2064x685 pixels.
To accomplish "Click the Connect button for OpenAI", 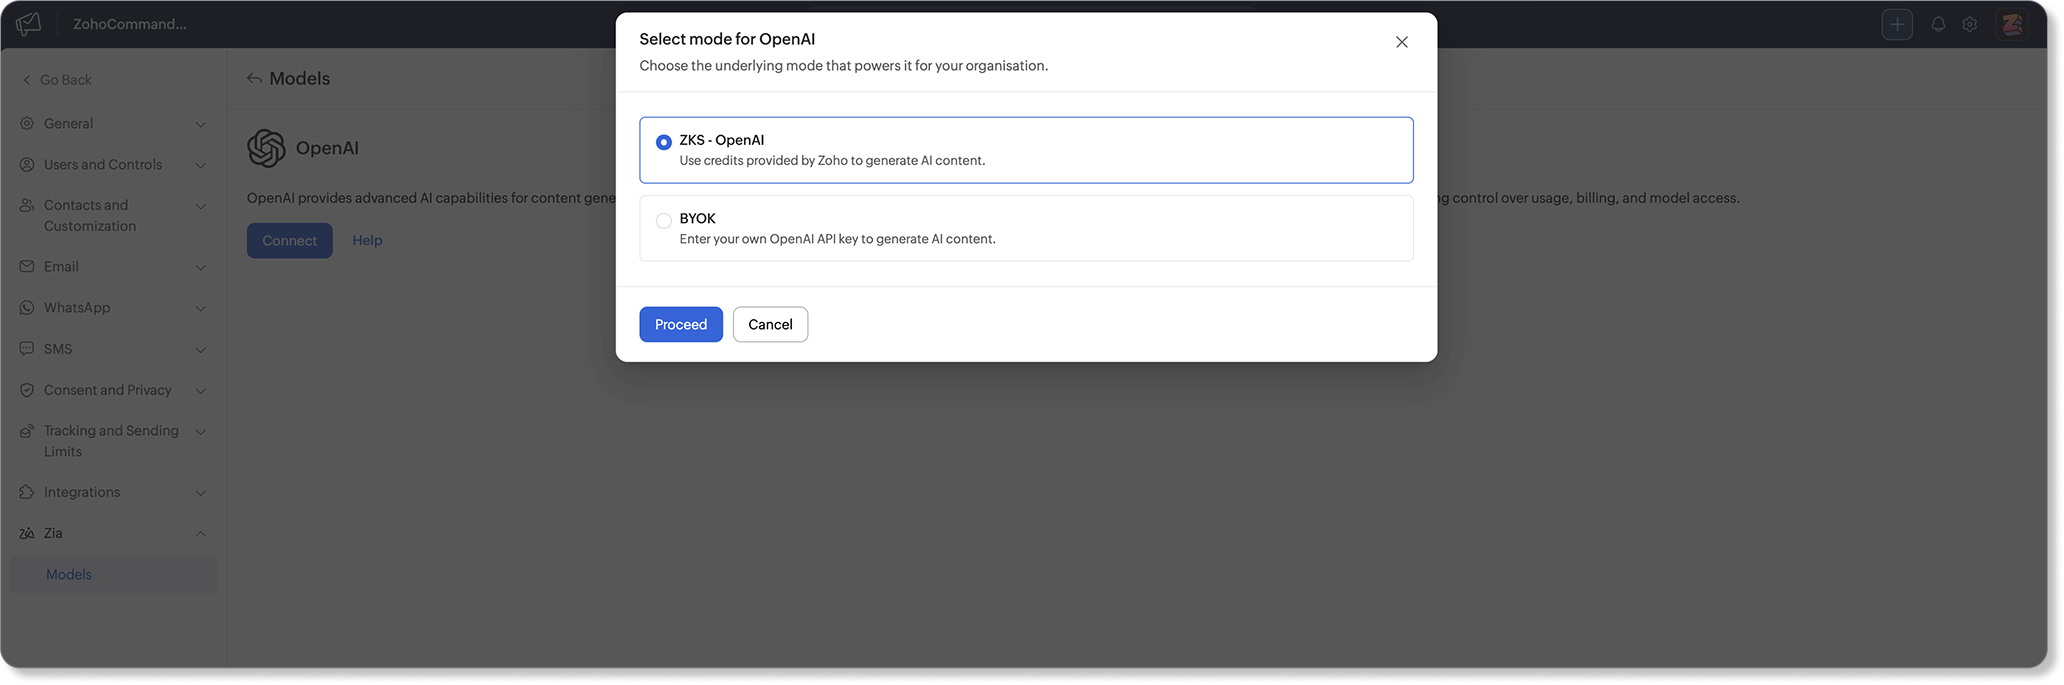I will pos(290,241).
